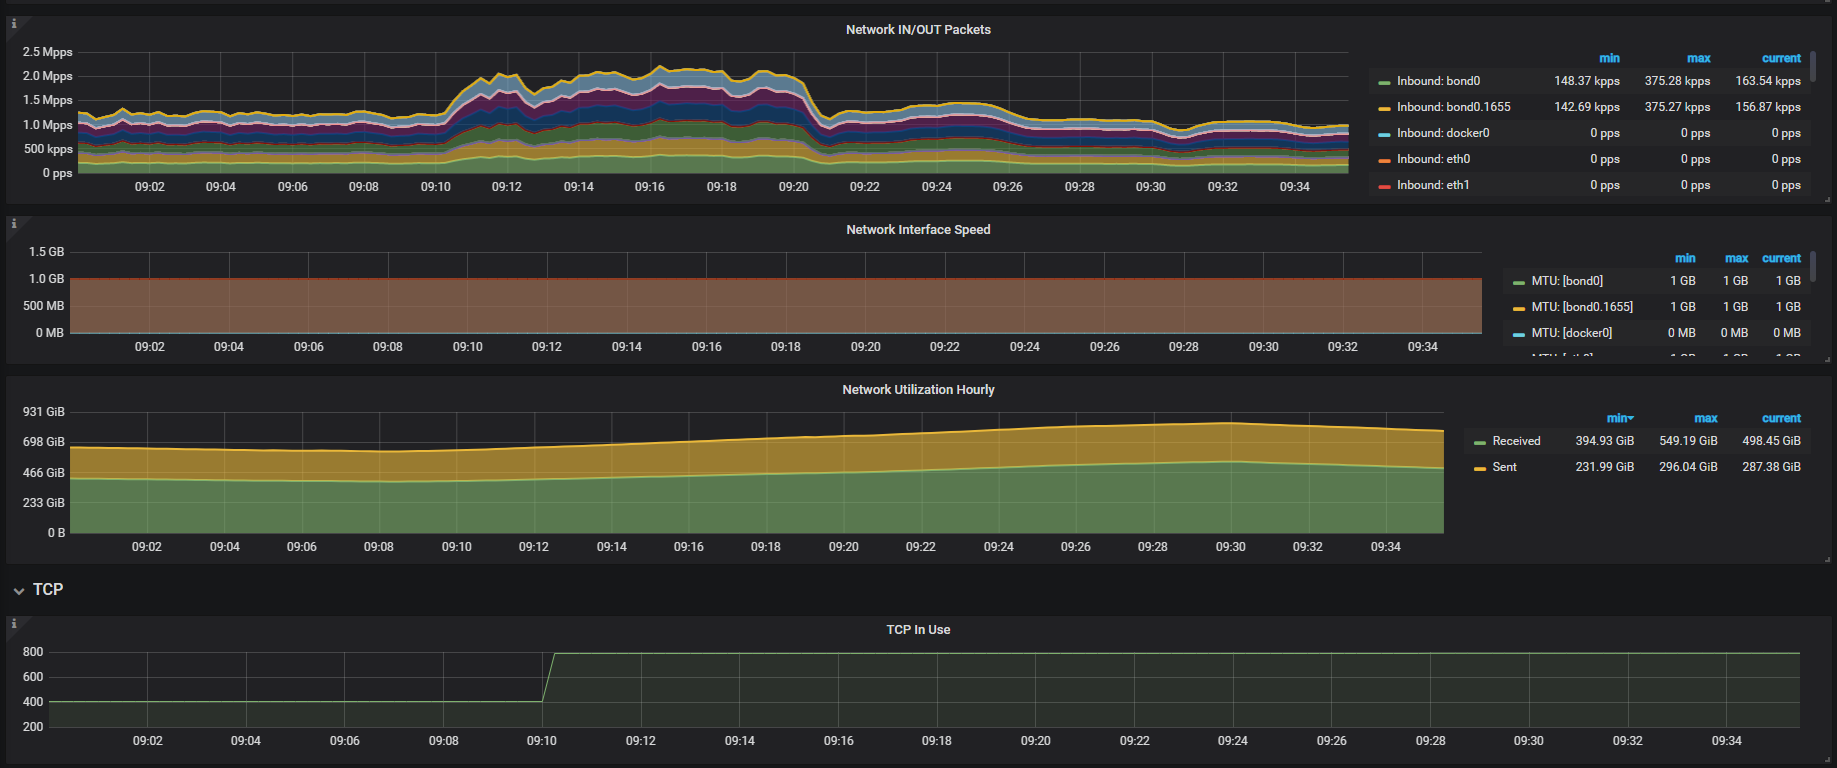
Task: Sort Network IN/OUT Packets legend by current
Action: tap(1780, 58)
